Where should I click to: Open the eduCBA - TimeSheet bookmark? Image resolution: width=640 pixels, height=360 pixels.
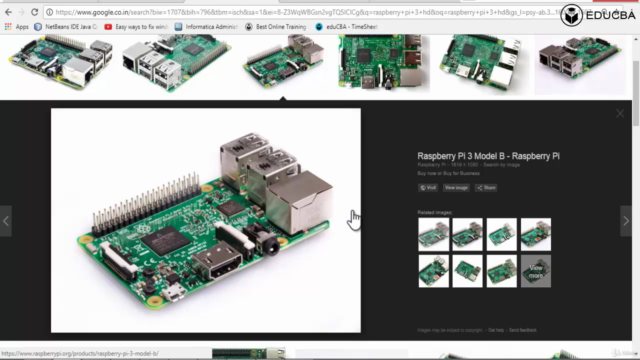point(346,27)
